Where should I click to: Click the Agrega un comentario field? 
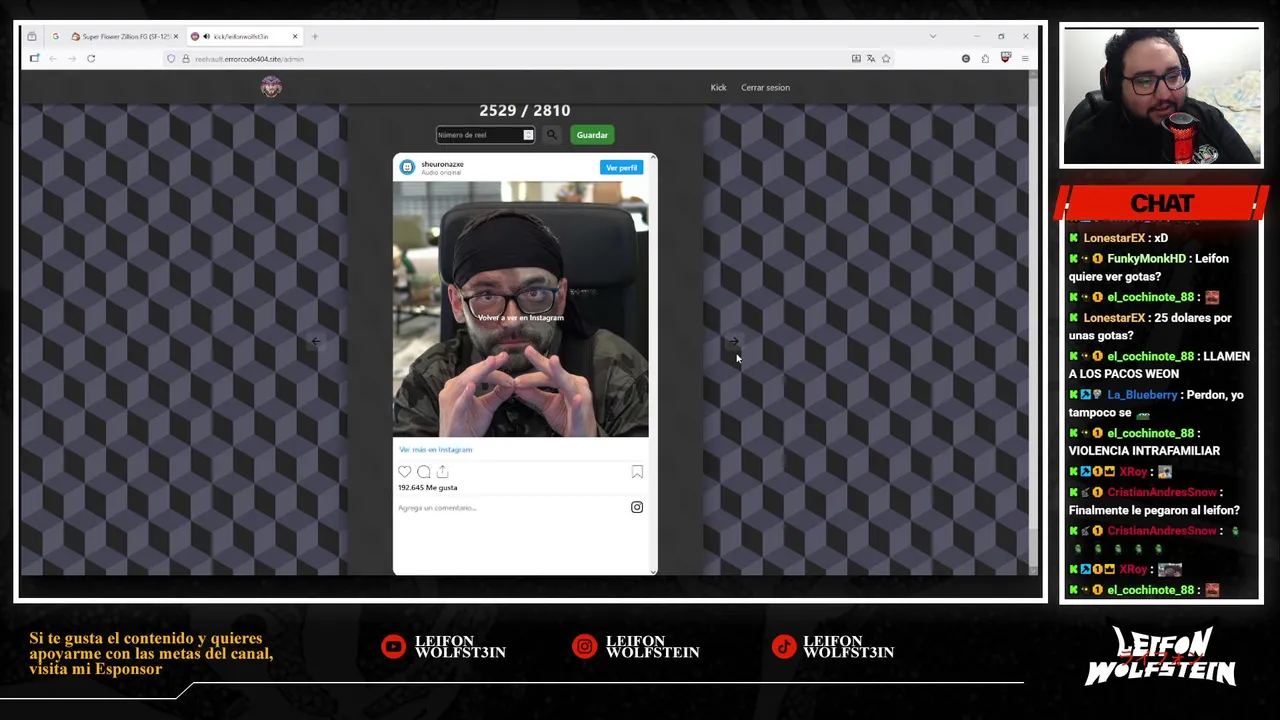pyautogui.click(x=437, y=508)
